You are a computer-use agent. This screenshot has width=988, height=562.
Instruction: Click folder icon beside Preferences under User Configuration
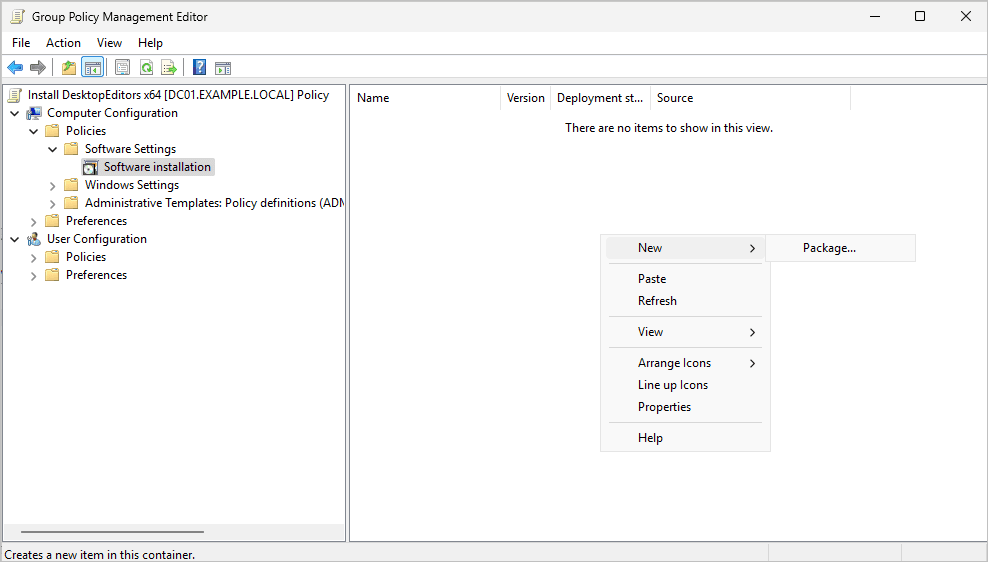pyautogui.click(x=52, y=275)
